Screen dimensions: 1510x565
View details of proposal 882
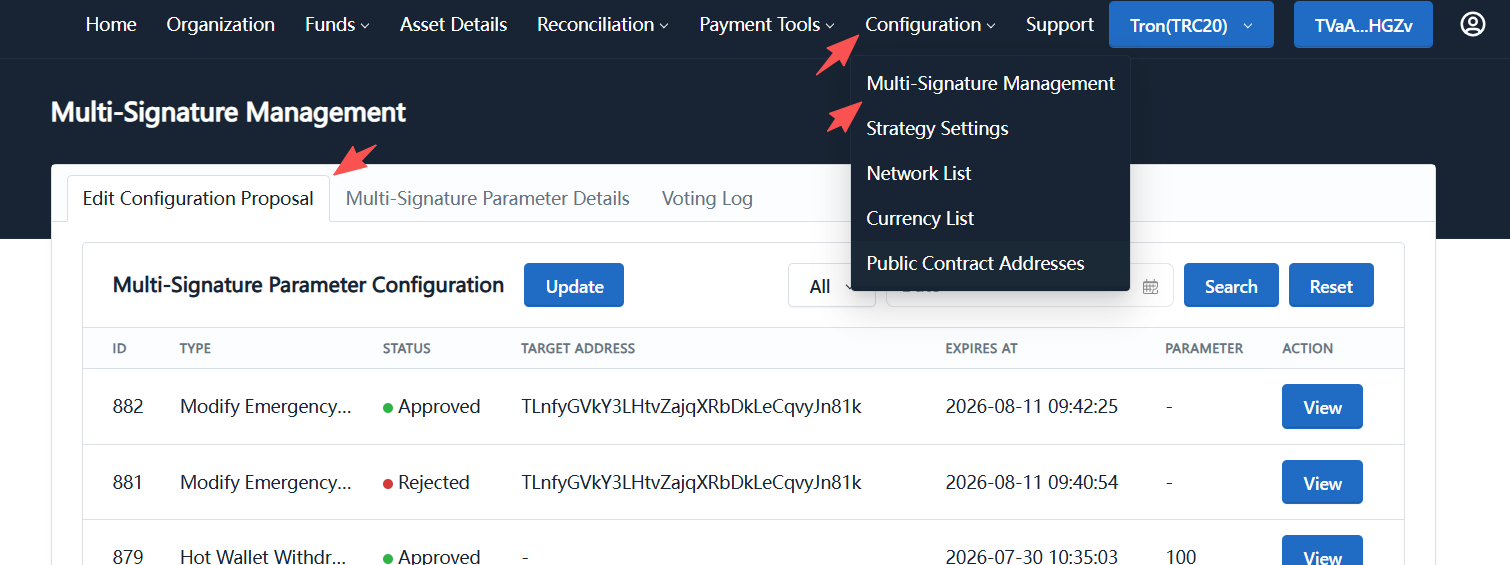(1322, 407)
